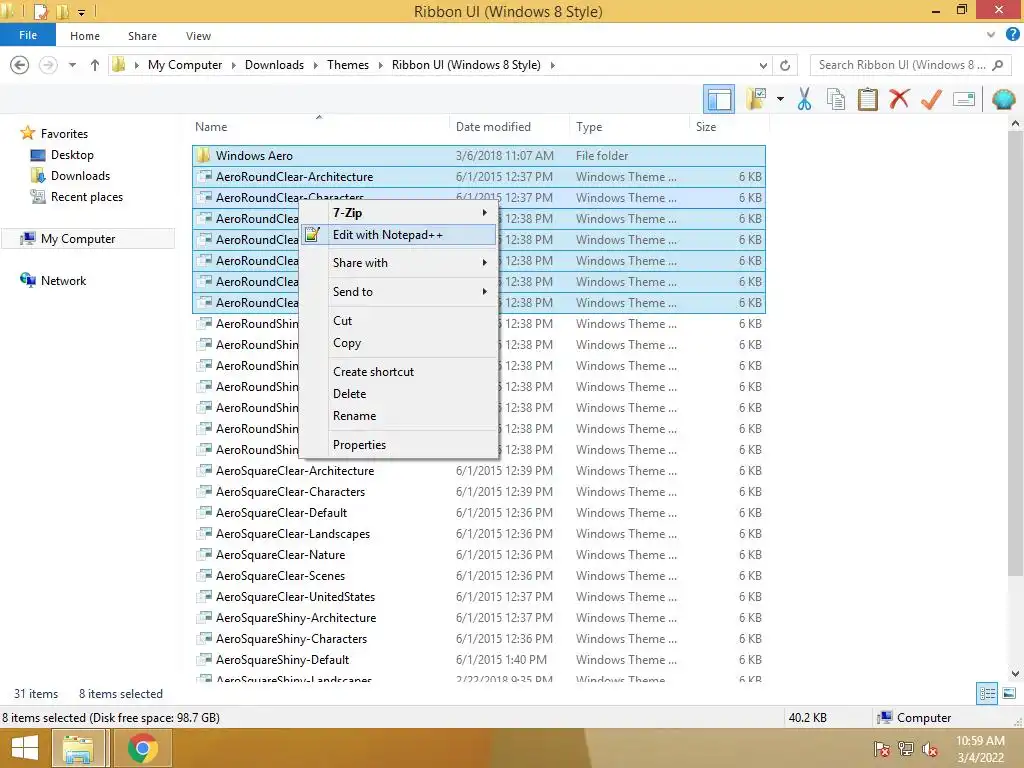
Task: Click Themes in the address breadcrumb
Action: (347, 65)
